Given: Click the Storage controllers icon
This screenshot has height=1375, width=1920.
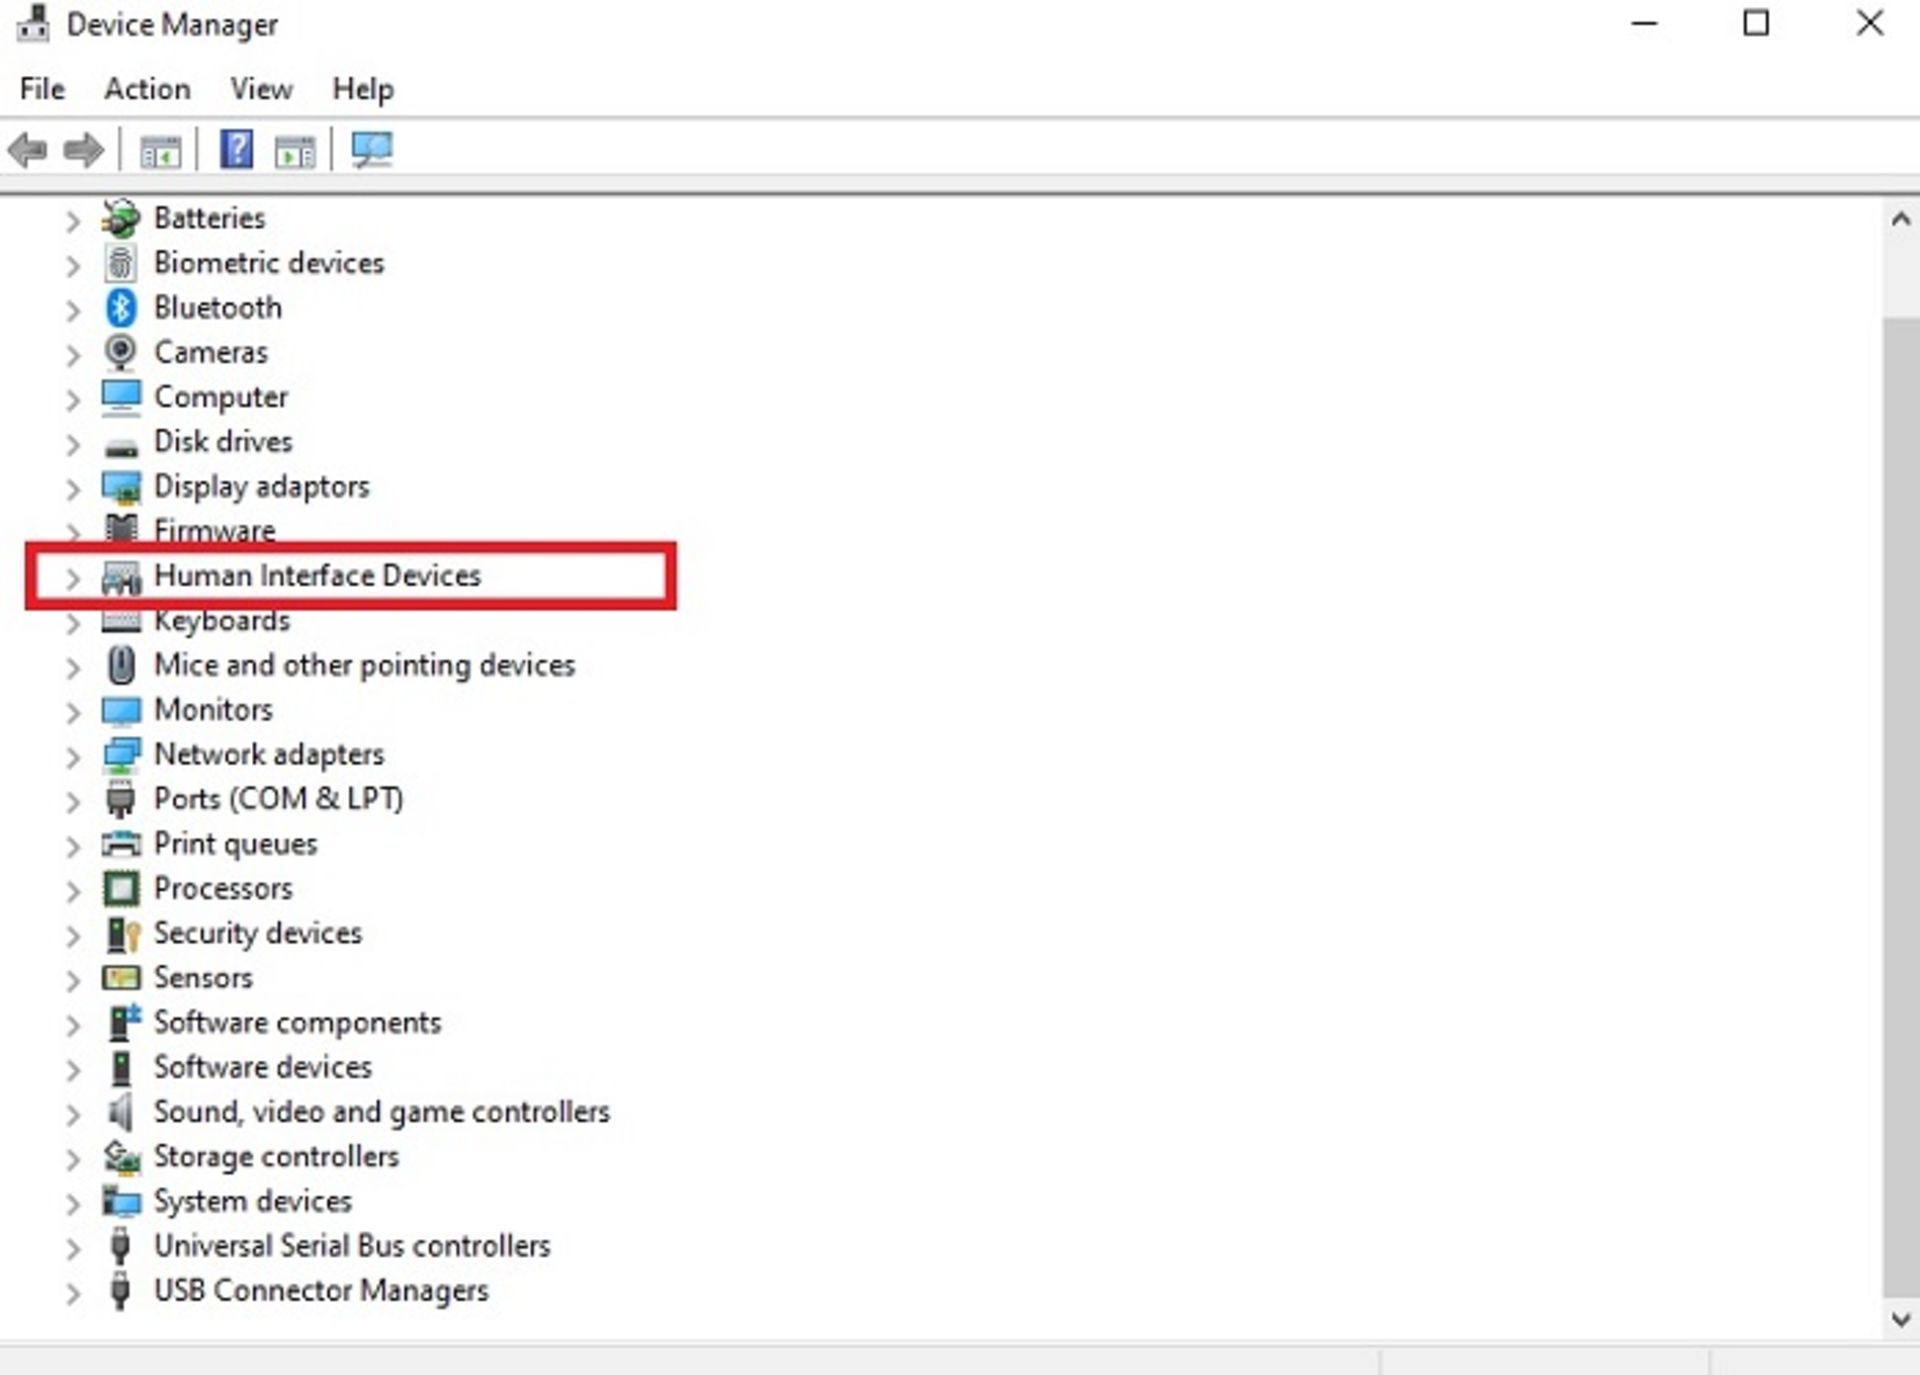Looking at the screenshot, I should click(121, 1157).
